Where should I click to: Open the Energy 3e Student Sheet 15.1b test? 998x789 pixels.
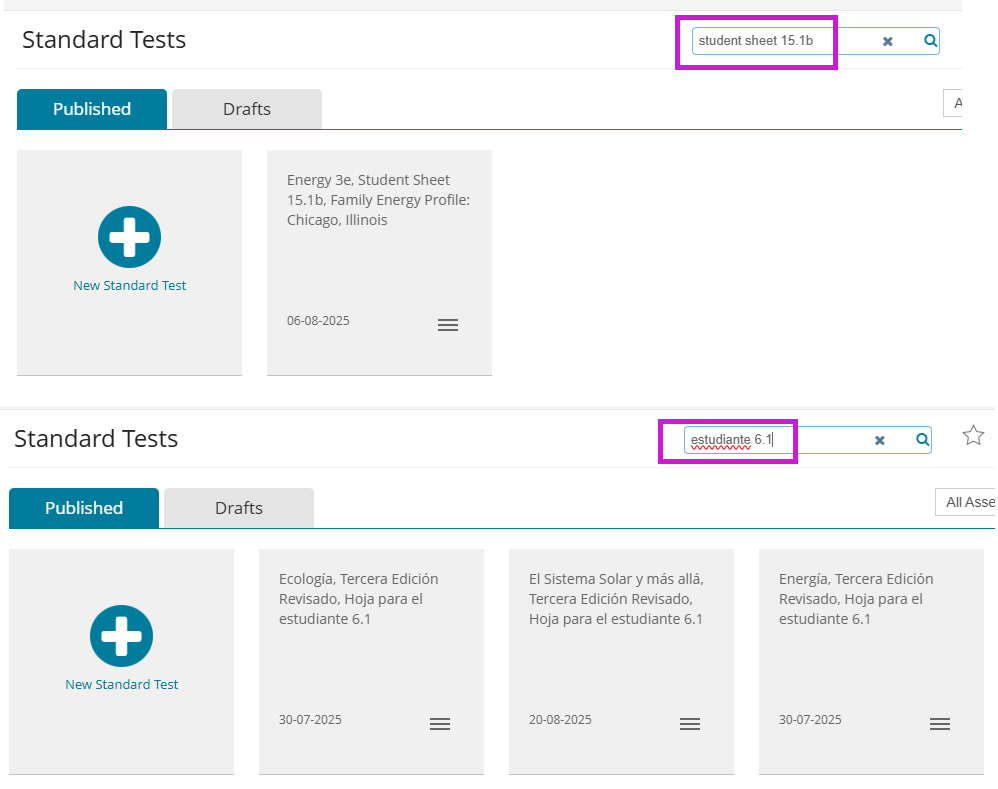(378, 200)
